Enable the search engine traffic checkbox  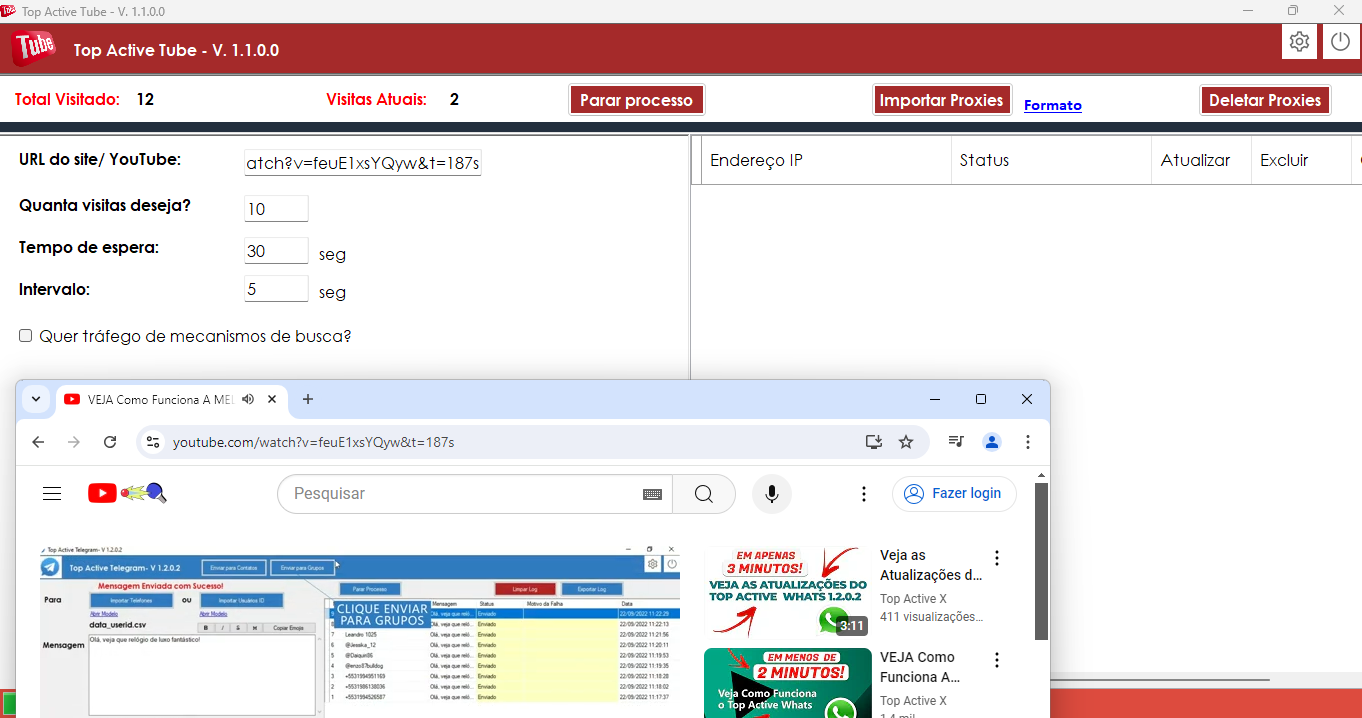pyautogui.click(x=26, y=336)
